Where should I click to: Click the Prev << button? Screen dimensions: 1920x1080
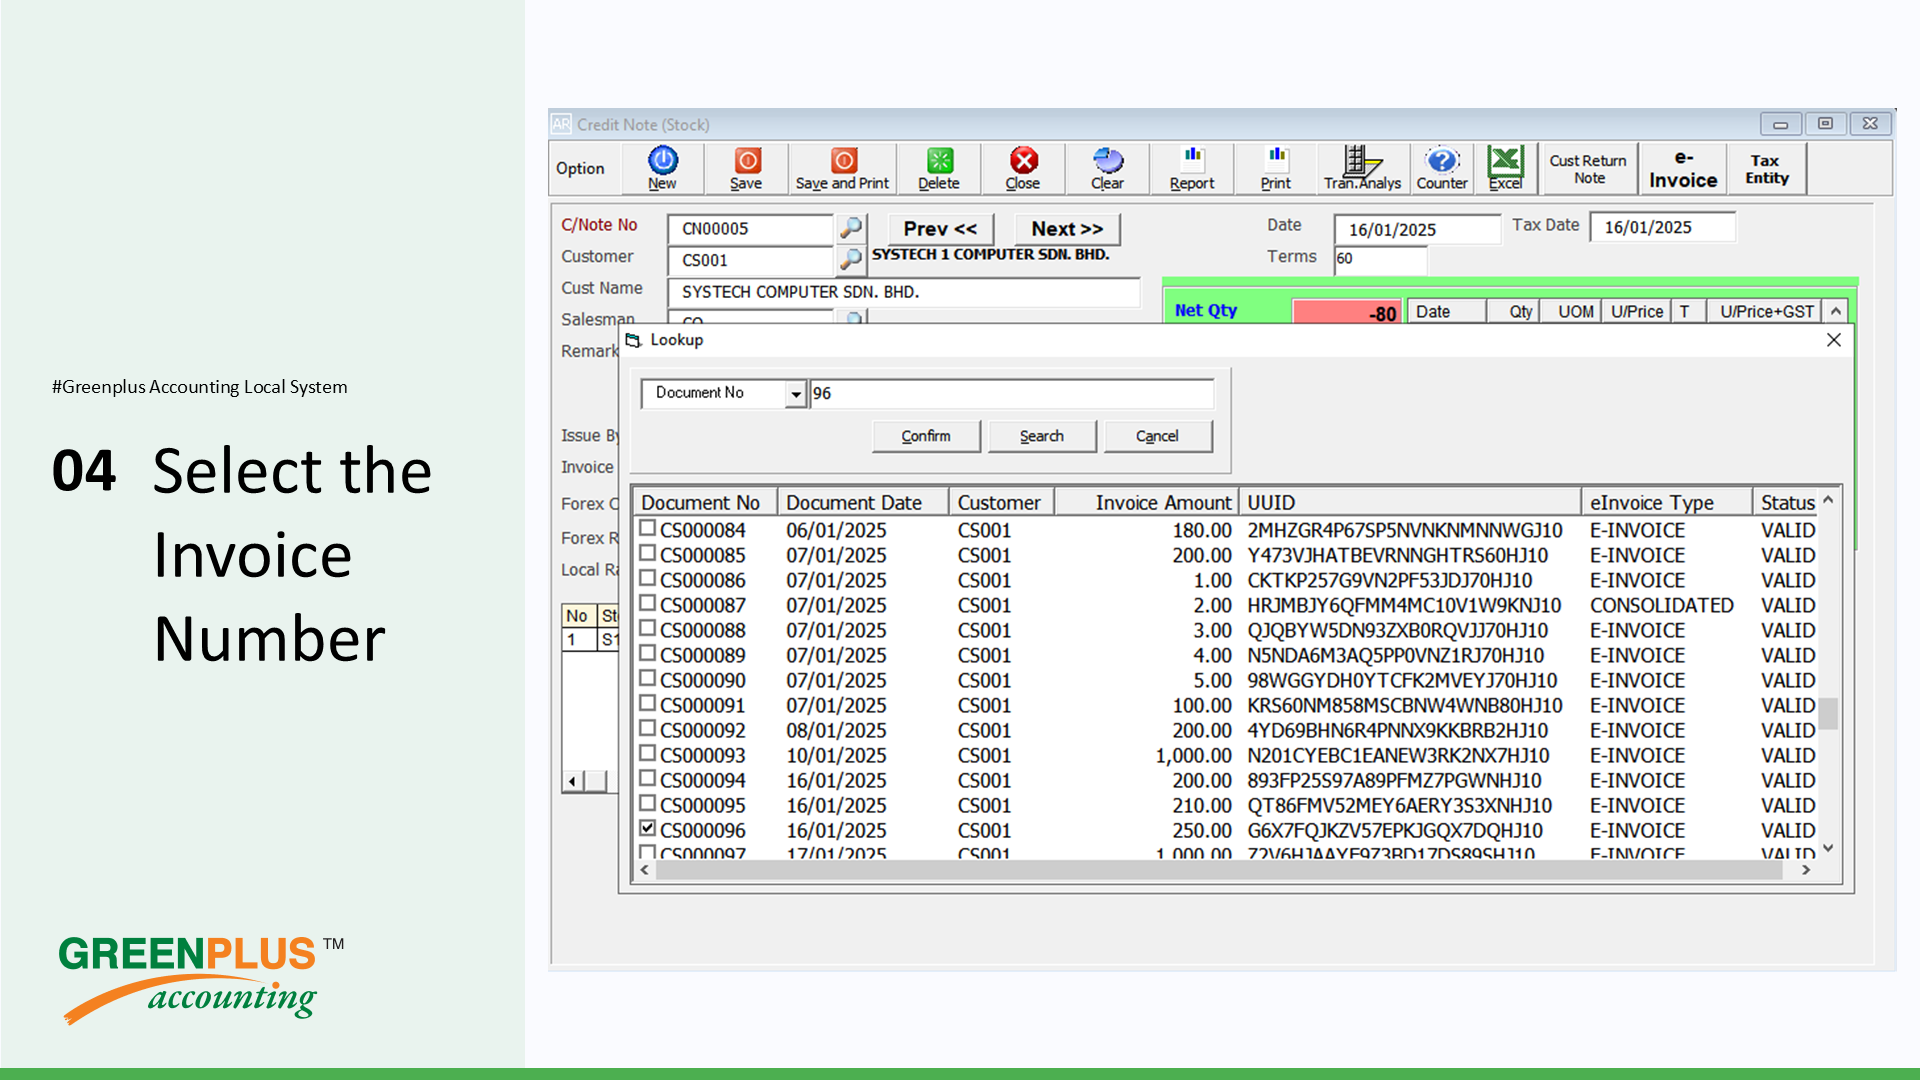(940, 229)
